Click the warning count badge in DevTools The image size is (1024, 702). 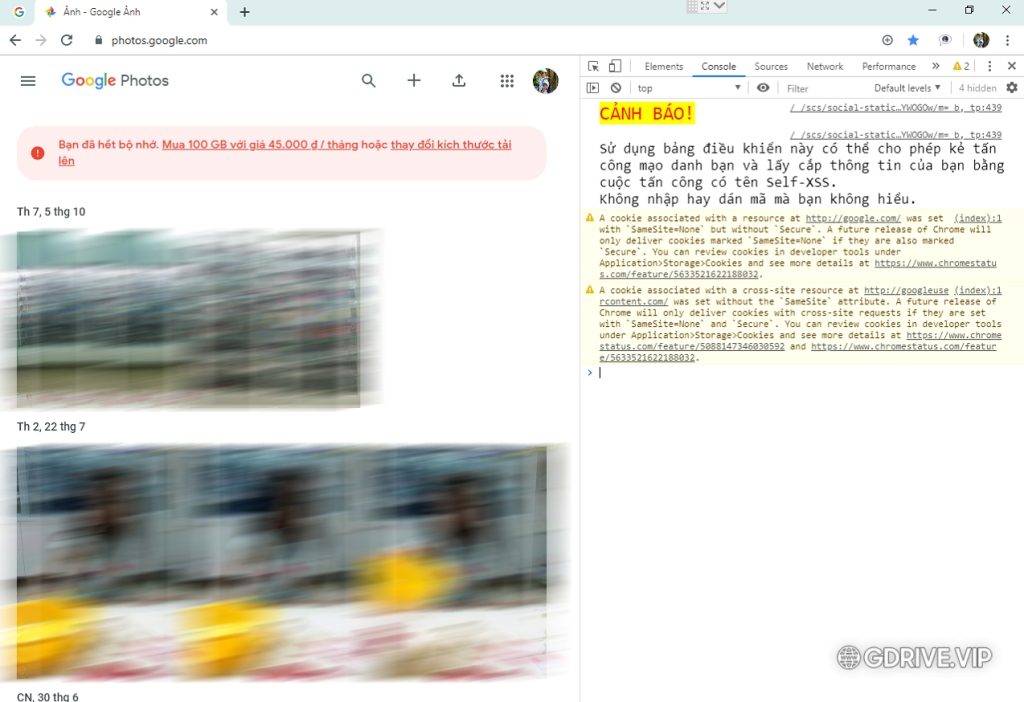(x=959, y=66)
